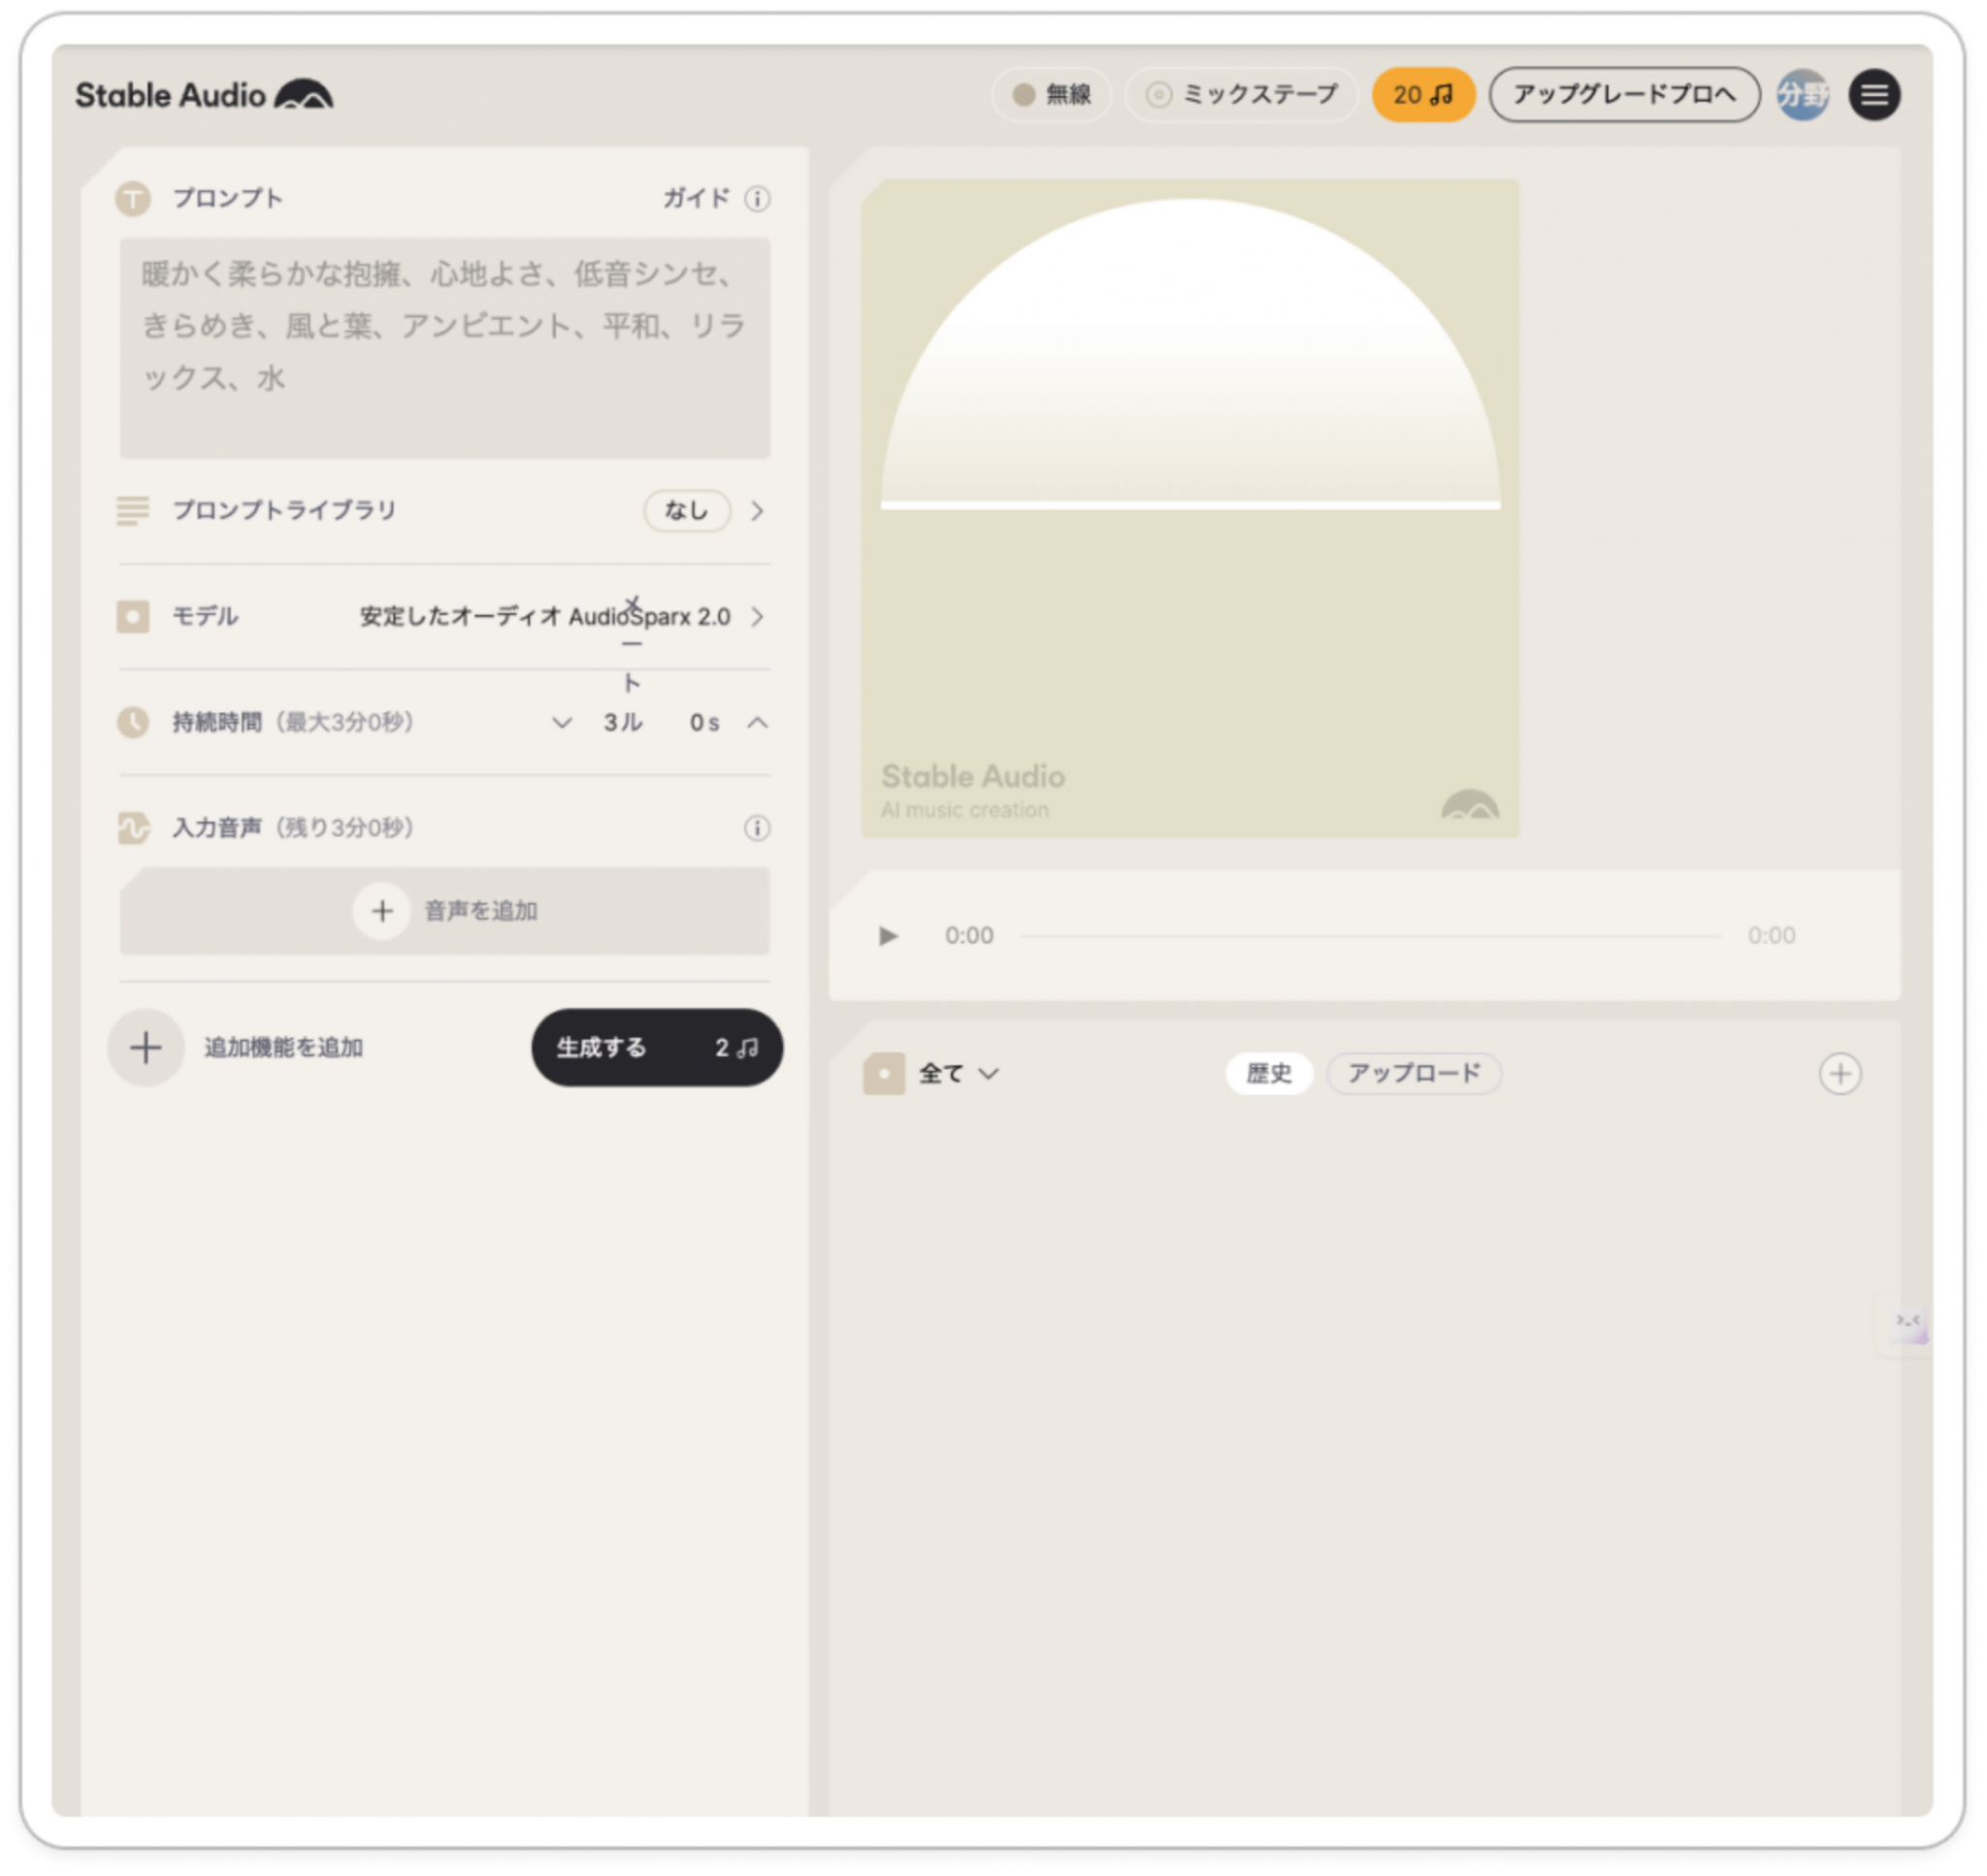This screenshot has height=1876, width=1987.
Task: Click the アップグレードプロへ button
Action: tap(1625, 93)
